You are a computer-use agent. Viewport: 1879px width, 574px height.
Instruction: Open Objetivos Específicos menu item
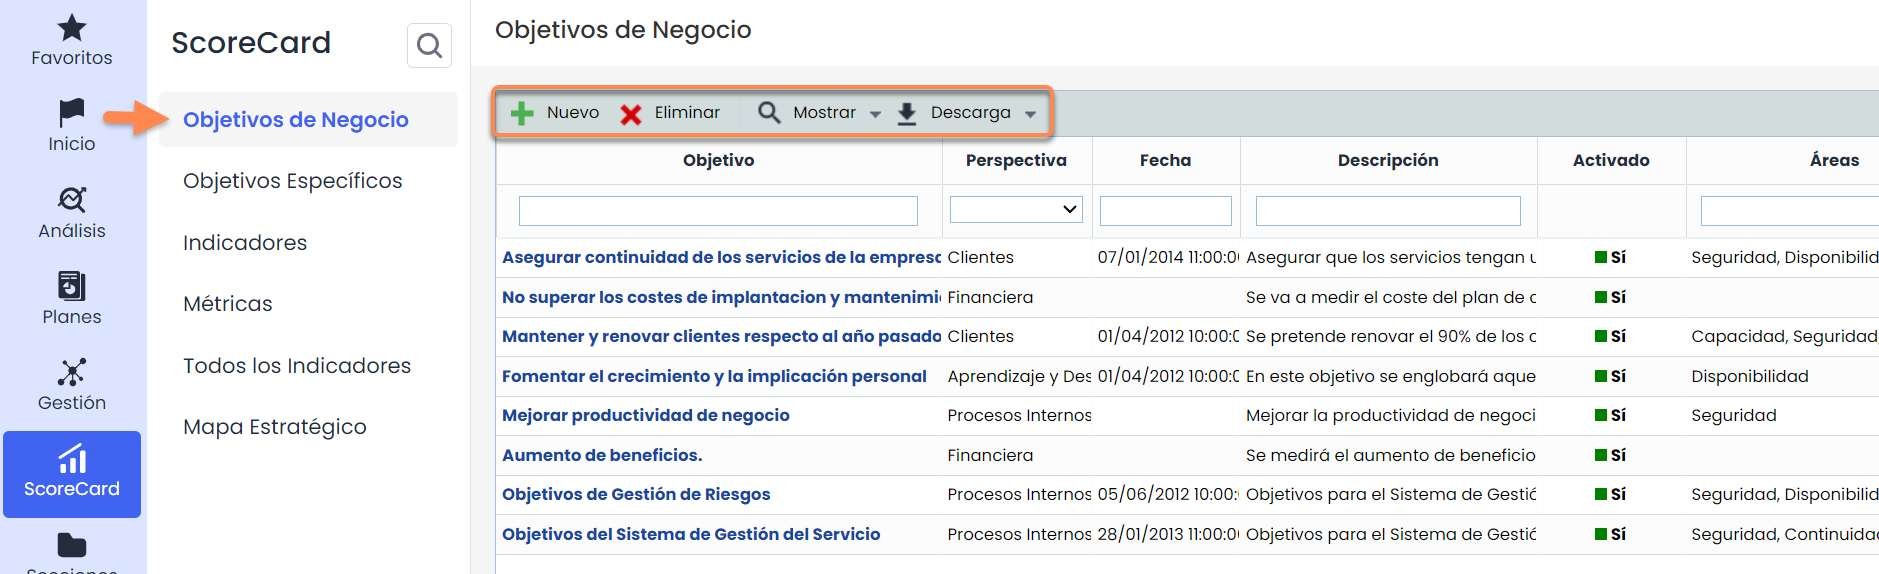point(292,181)
